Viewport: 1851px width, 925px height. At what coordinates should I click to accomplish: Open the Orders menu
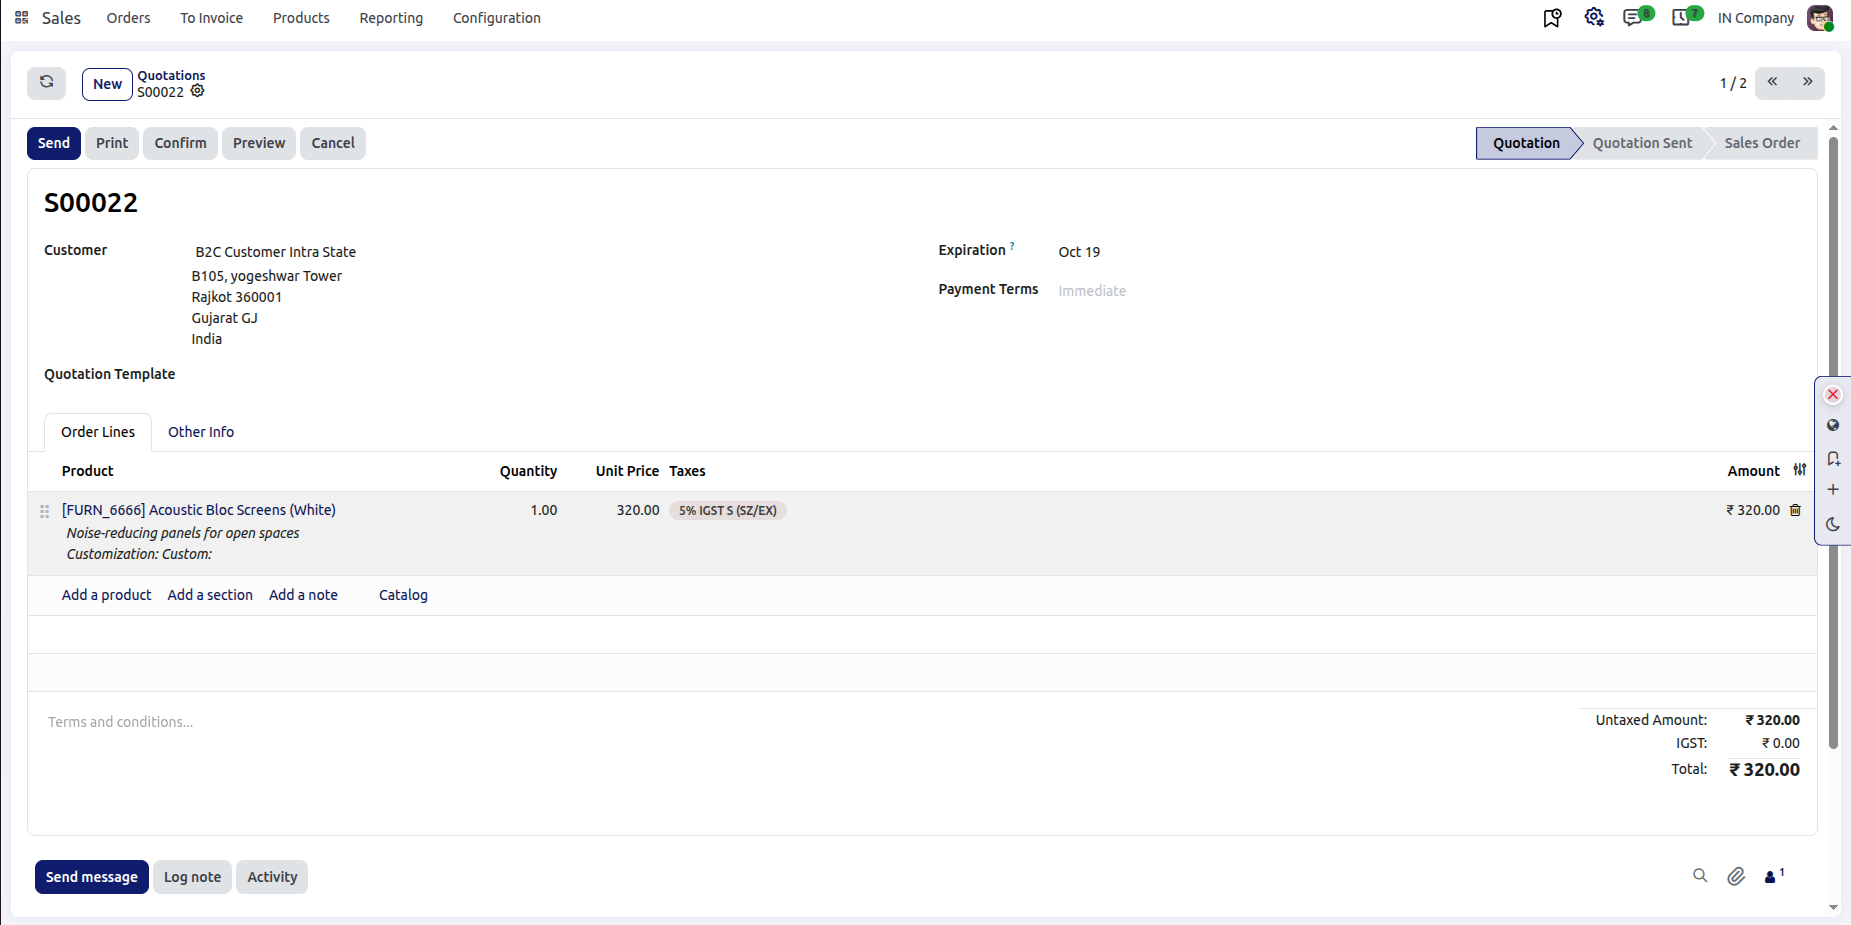[x=128, y=18]
